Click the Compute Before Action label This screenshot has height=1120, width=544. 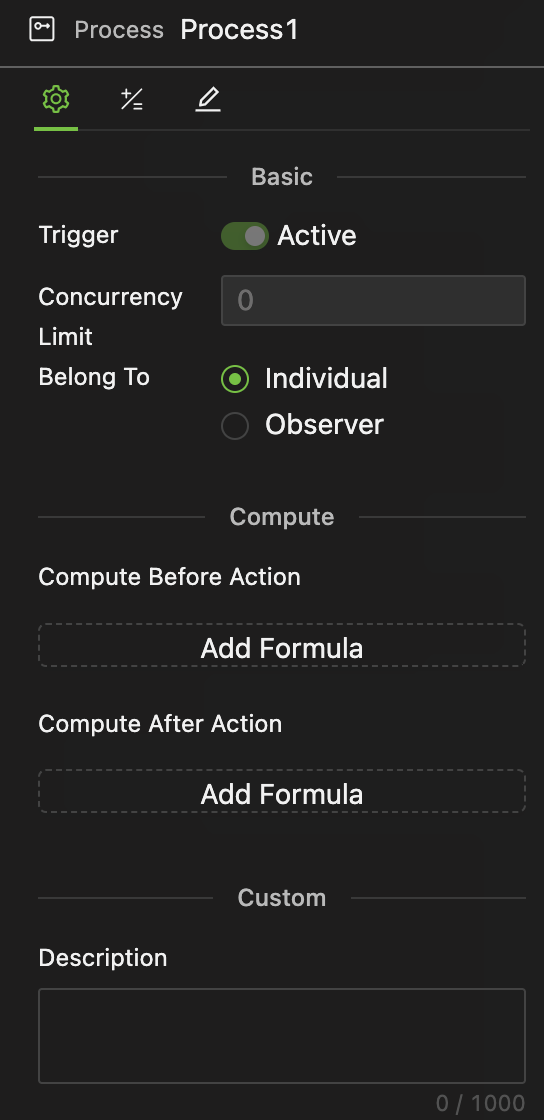[x=169, y=576]
